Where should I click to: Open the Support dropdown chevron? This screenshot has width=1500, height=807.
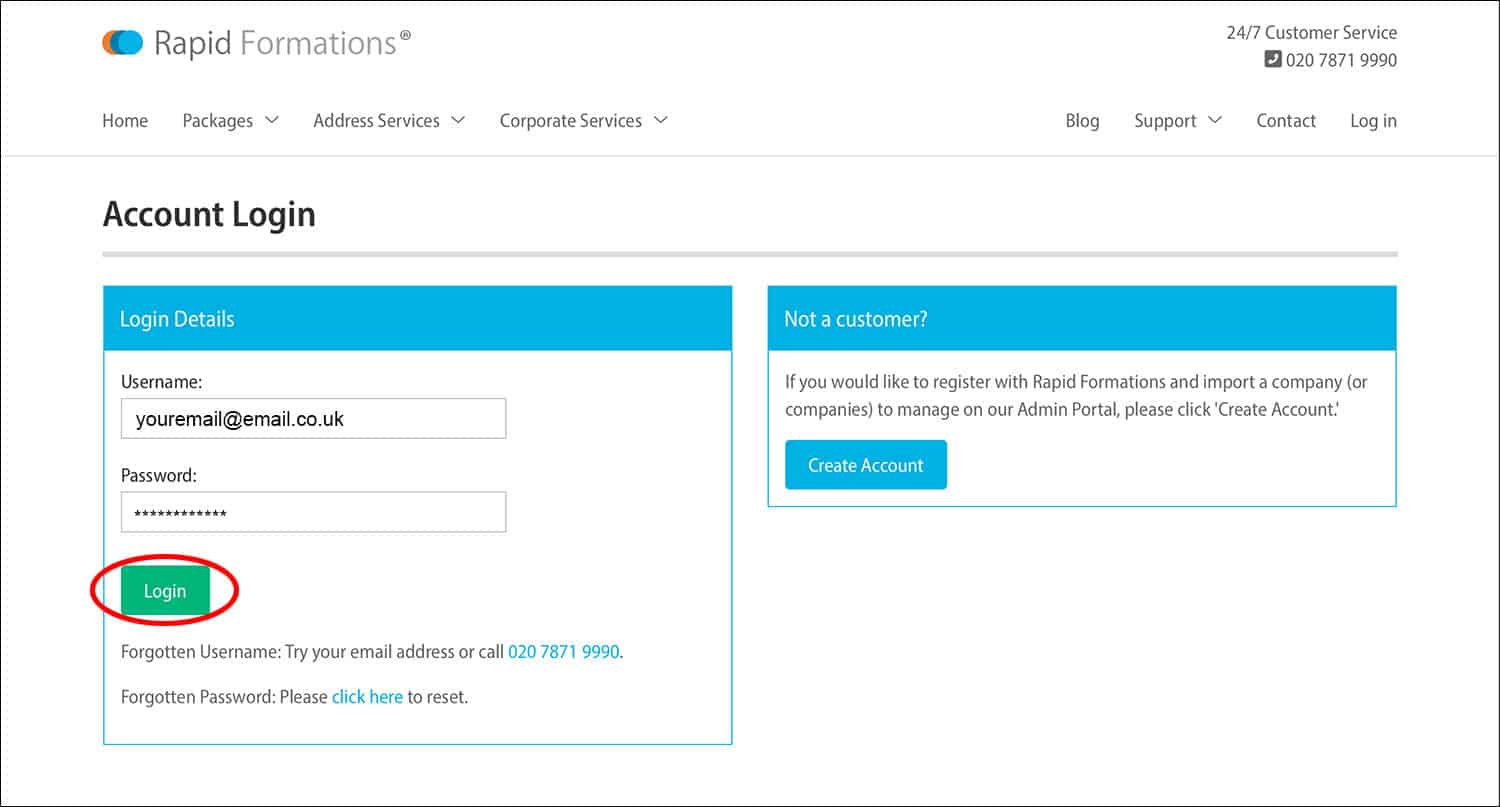pyautogui.click(x=1215, y=120)
